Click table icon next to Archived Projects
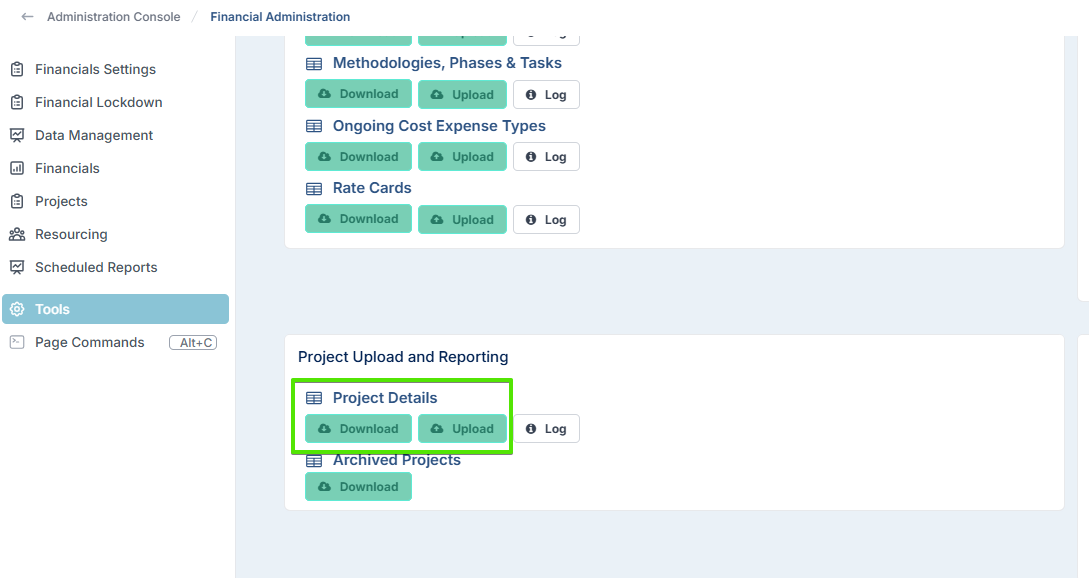1089x578 pixels. click(314, 461)
